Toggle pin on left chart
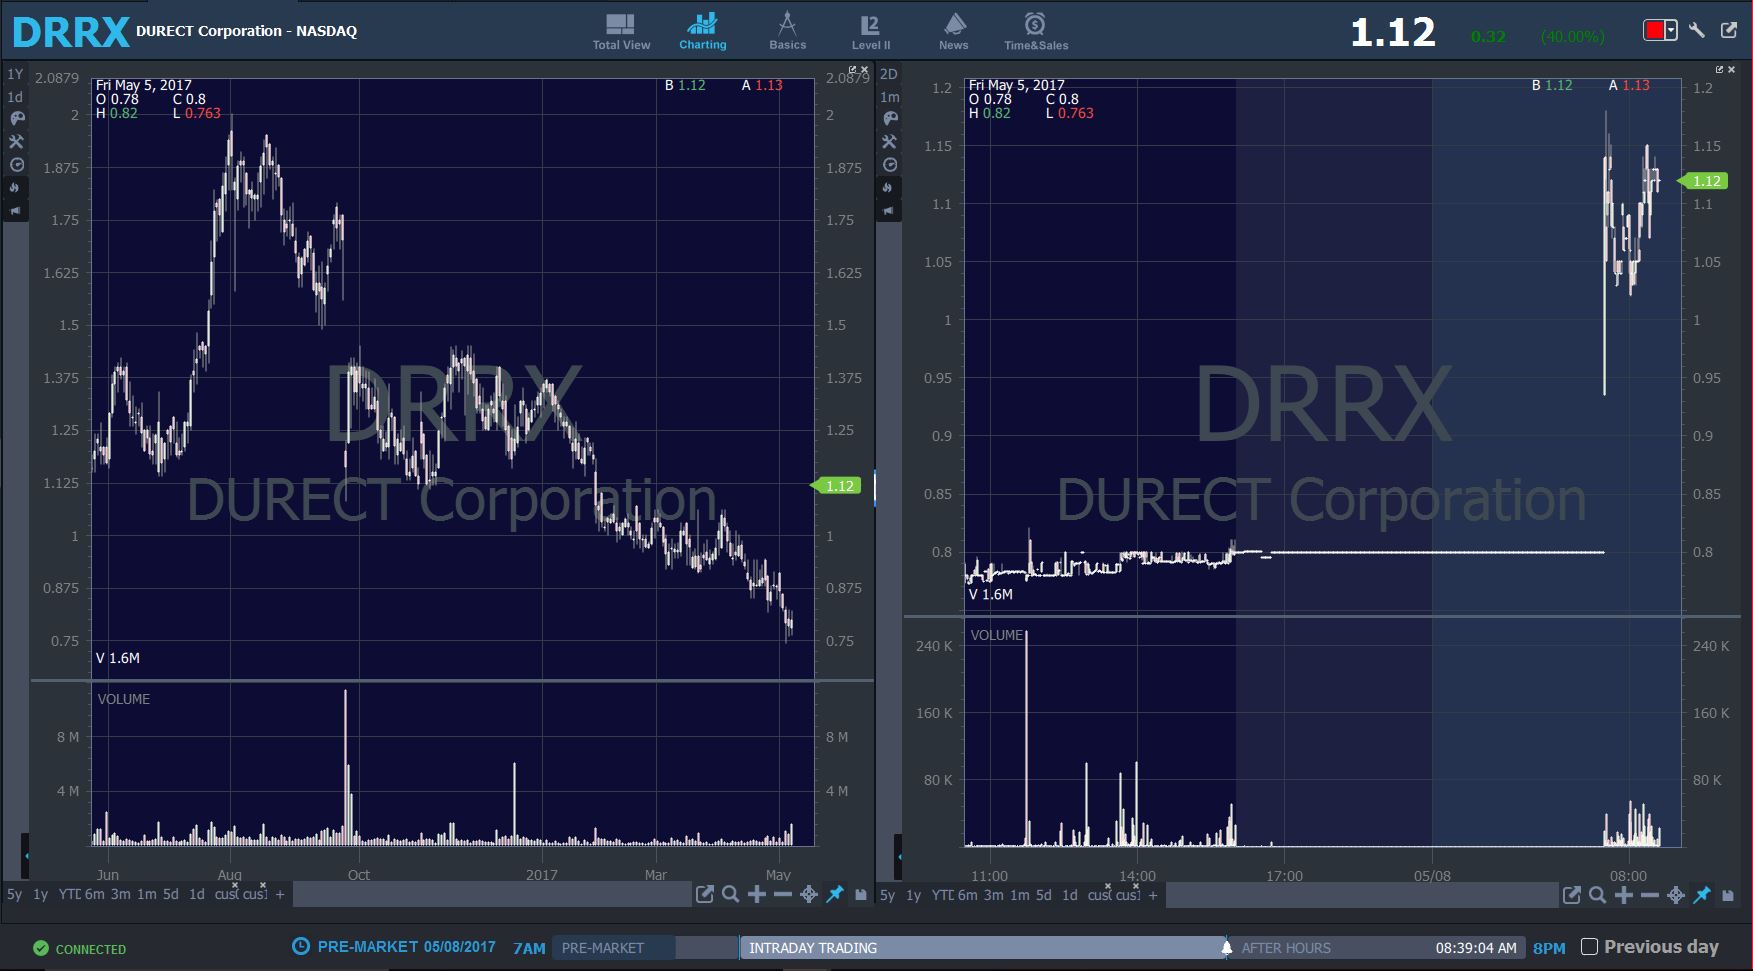 click(x=835, y=895)
